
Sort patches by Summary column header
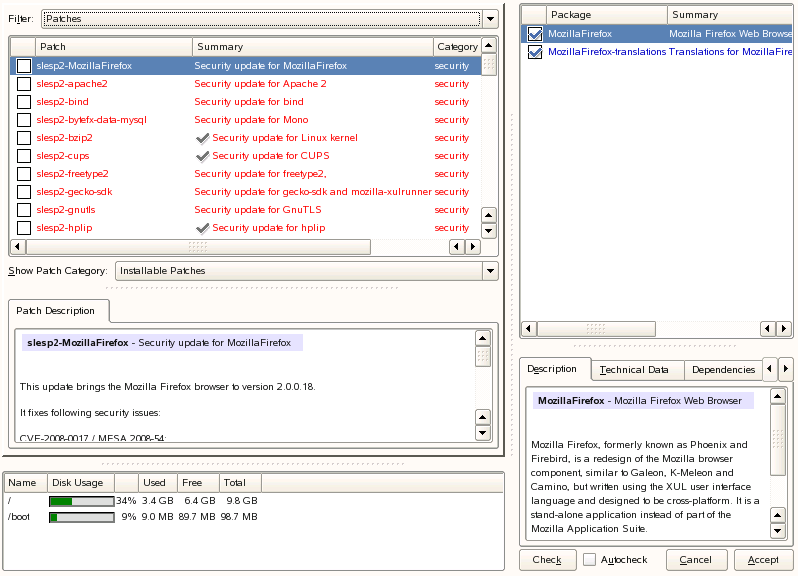[312, 47]
